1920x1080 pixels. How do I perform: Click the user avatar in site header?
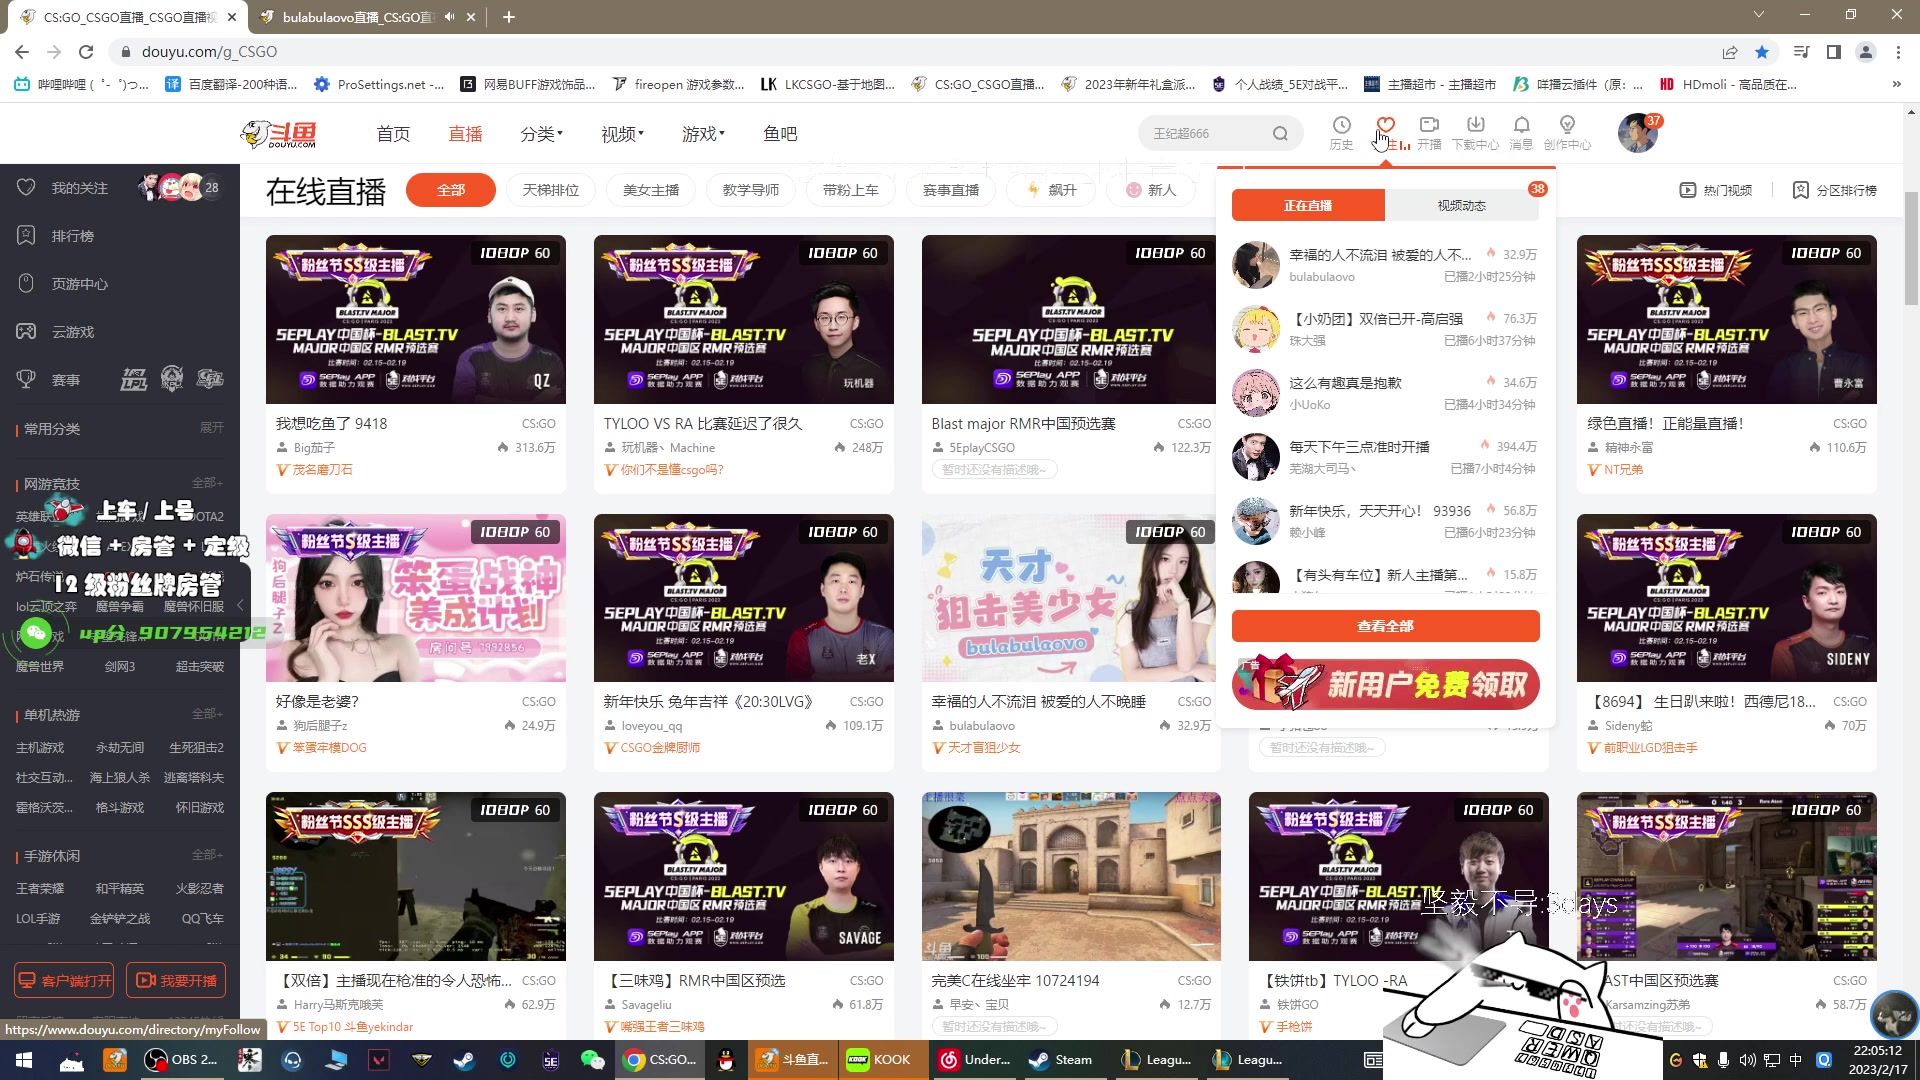(x=1637, y=133)
